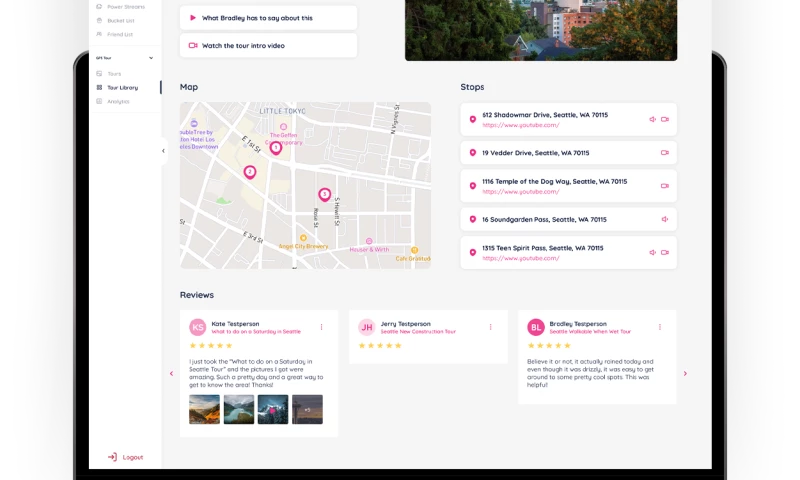
Task: Click pin icon for 1315 Teen Spirit Pass
Action: [472, 252]
